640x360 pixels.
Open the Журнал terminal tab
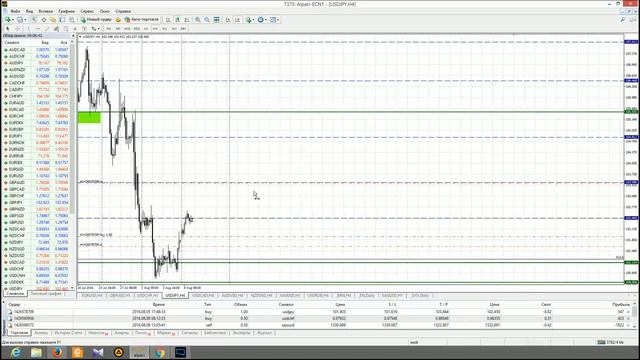point(264,333)
